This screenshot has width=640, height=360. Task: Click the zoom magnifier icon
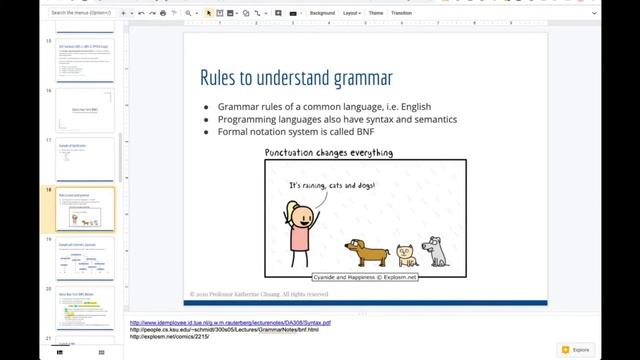188,13
